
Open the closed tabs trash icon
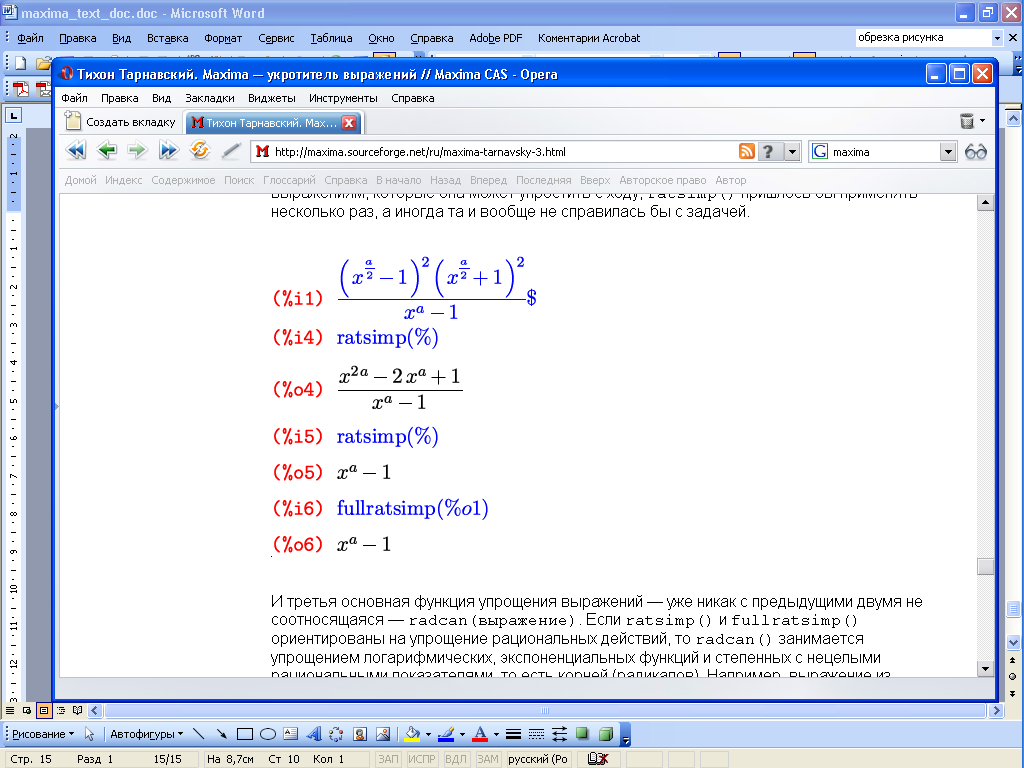point(967,121)
